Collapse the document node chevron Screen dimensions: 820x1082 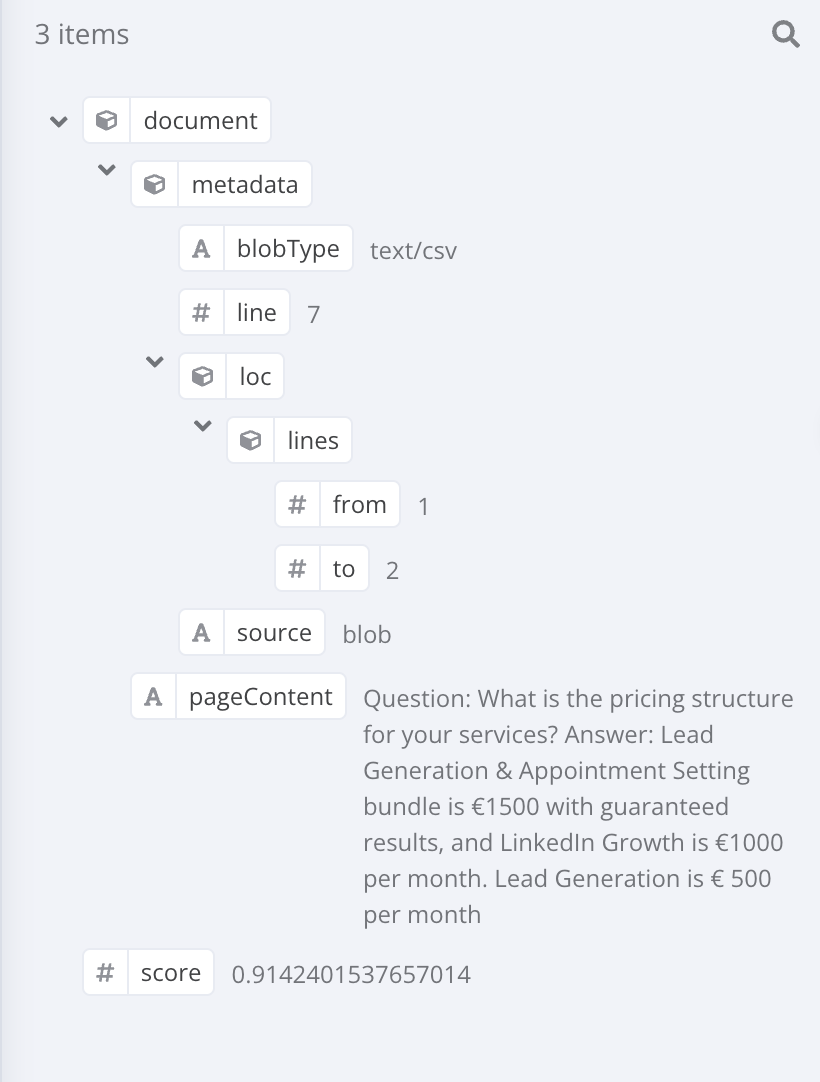tap(59, 121)
